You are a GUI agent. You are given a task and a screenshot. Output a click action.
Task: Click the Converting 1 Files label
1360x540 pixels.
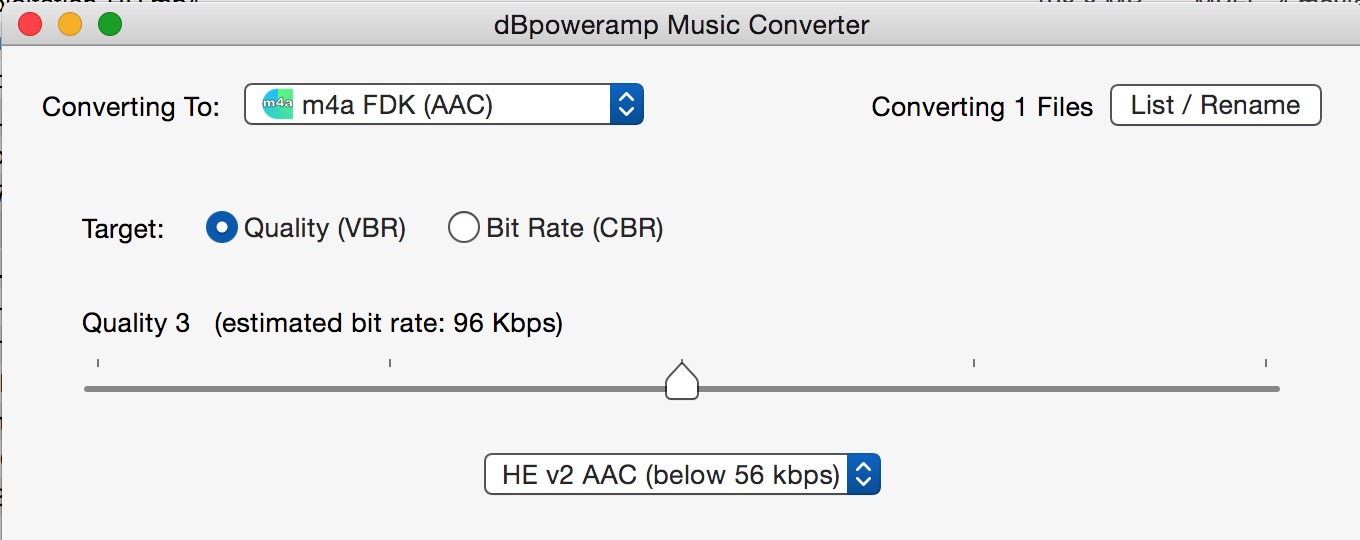(x=982, y=107)
